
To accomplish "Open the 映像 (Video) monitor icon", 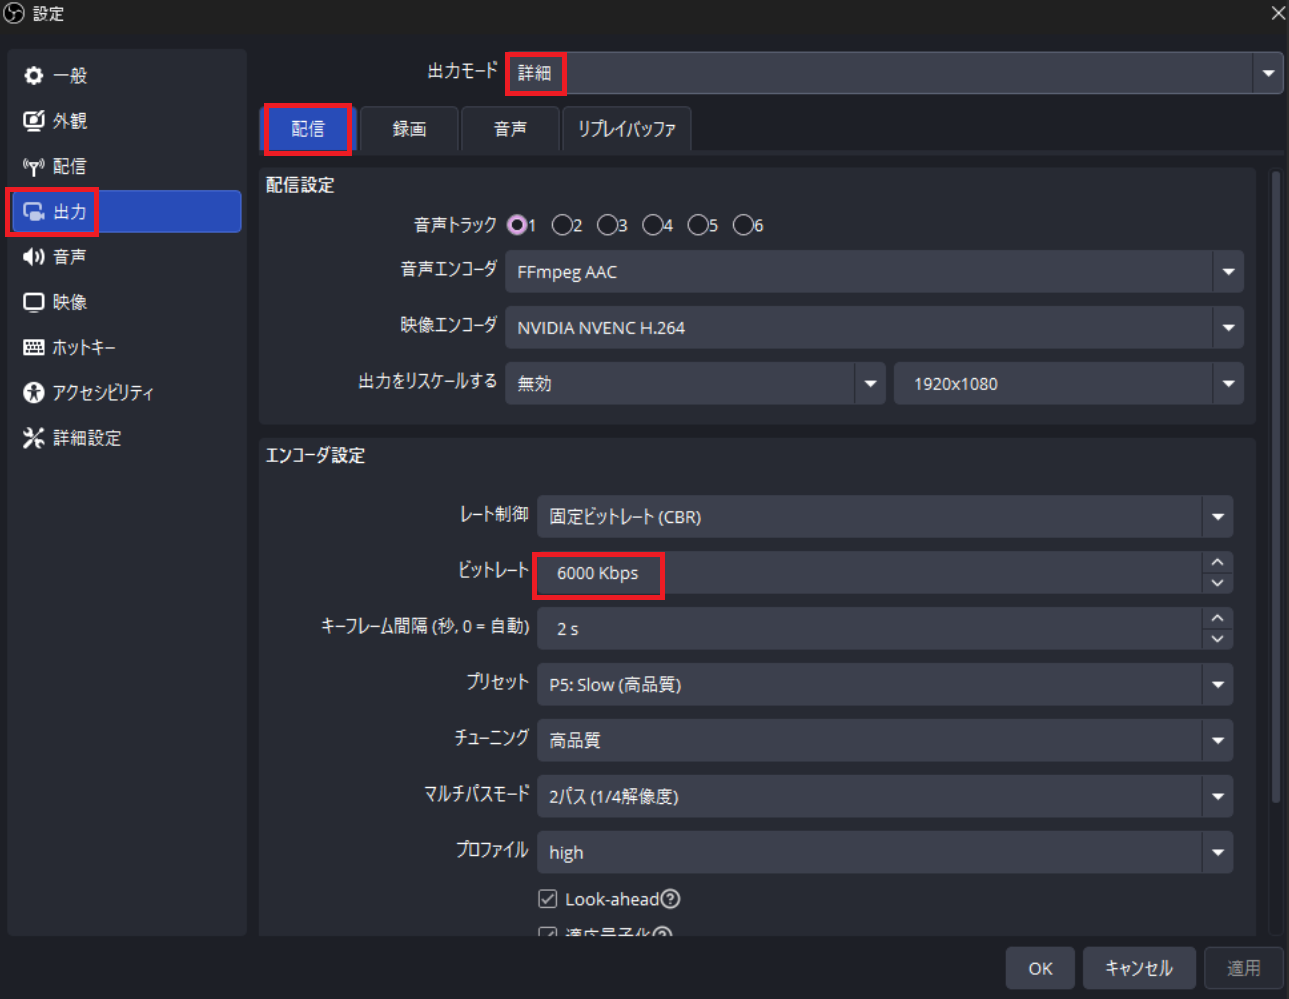I will click(x=34, y=302).
